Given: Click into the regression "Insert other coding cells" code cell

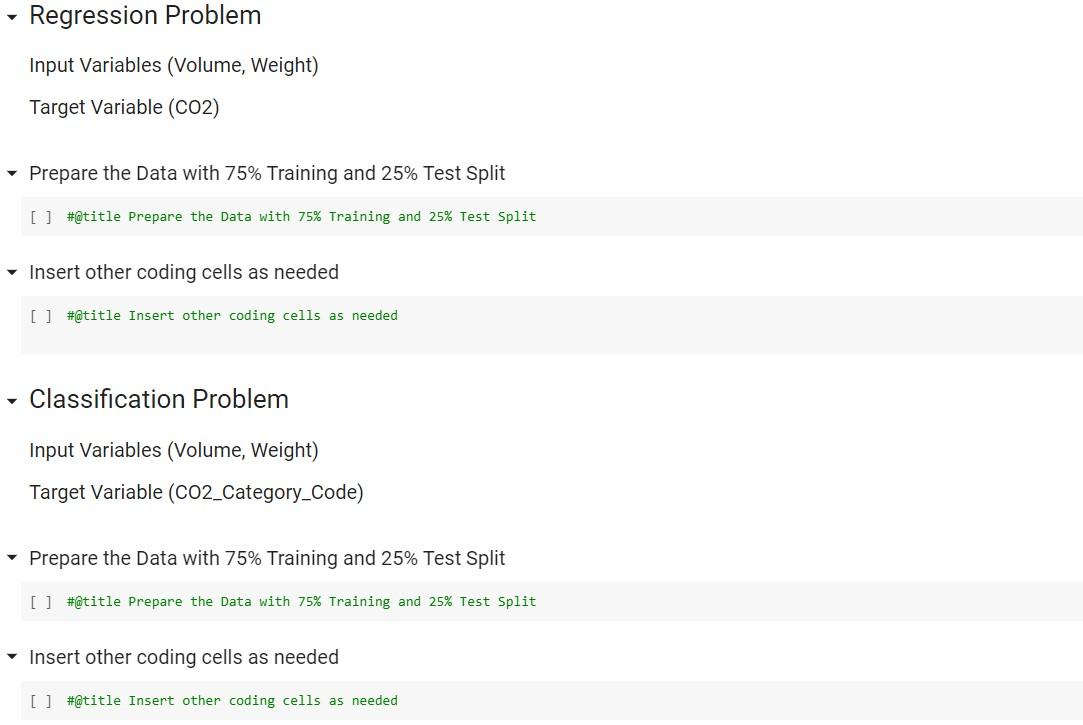Looking at the screenshot, I should [x=230, y=315].
